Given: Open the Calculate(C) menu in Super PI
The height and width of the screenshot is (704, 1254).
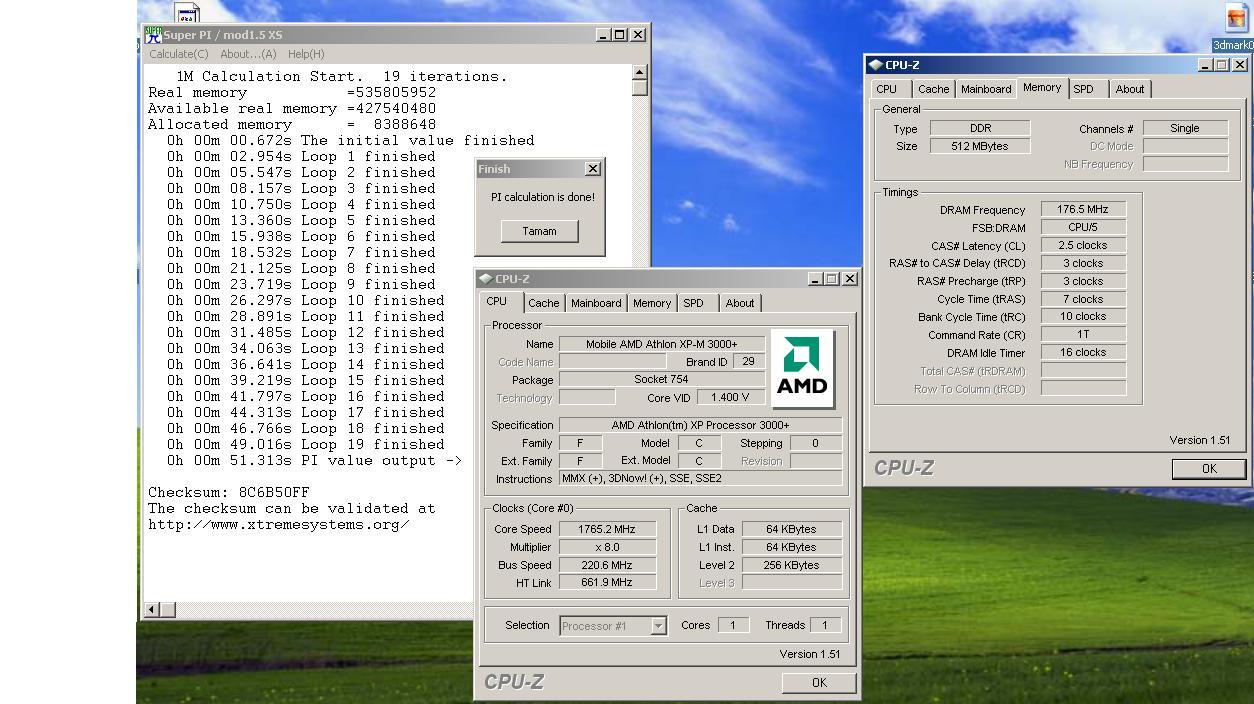Looking at the screenshot, I should pyautogui.click(x=179, y=54).
